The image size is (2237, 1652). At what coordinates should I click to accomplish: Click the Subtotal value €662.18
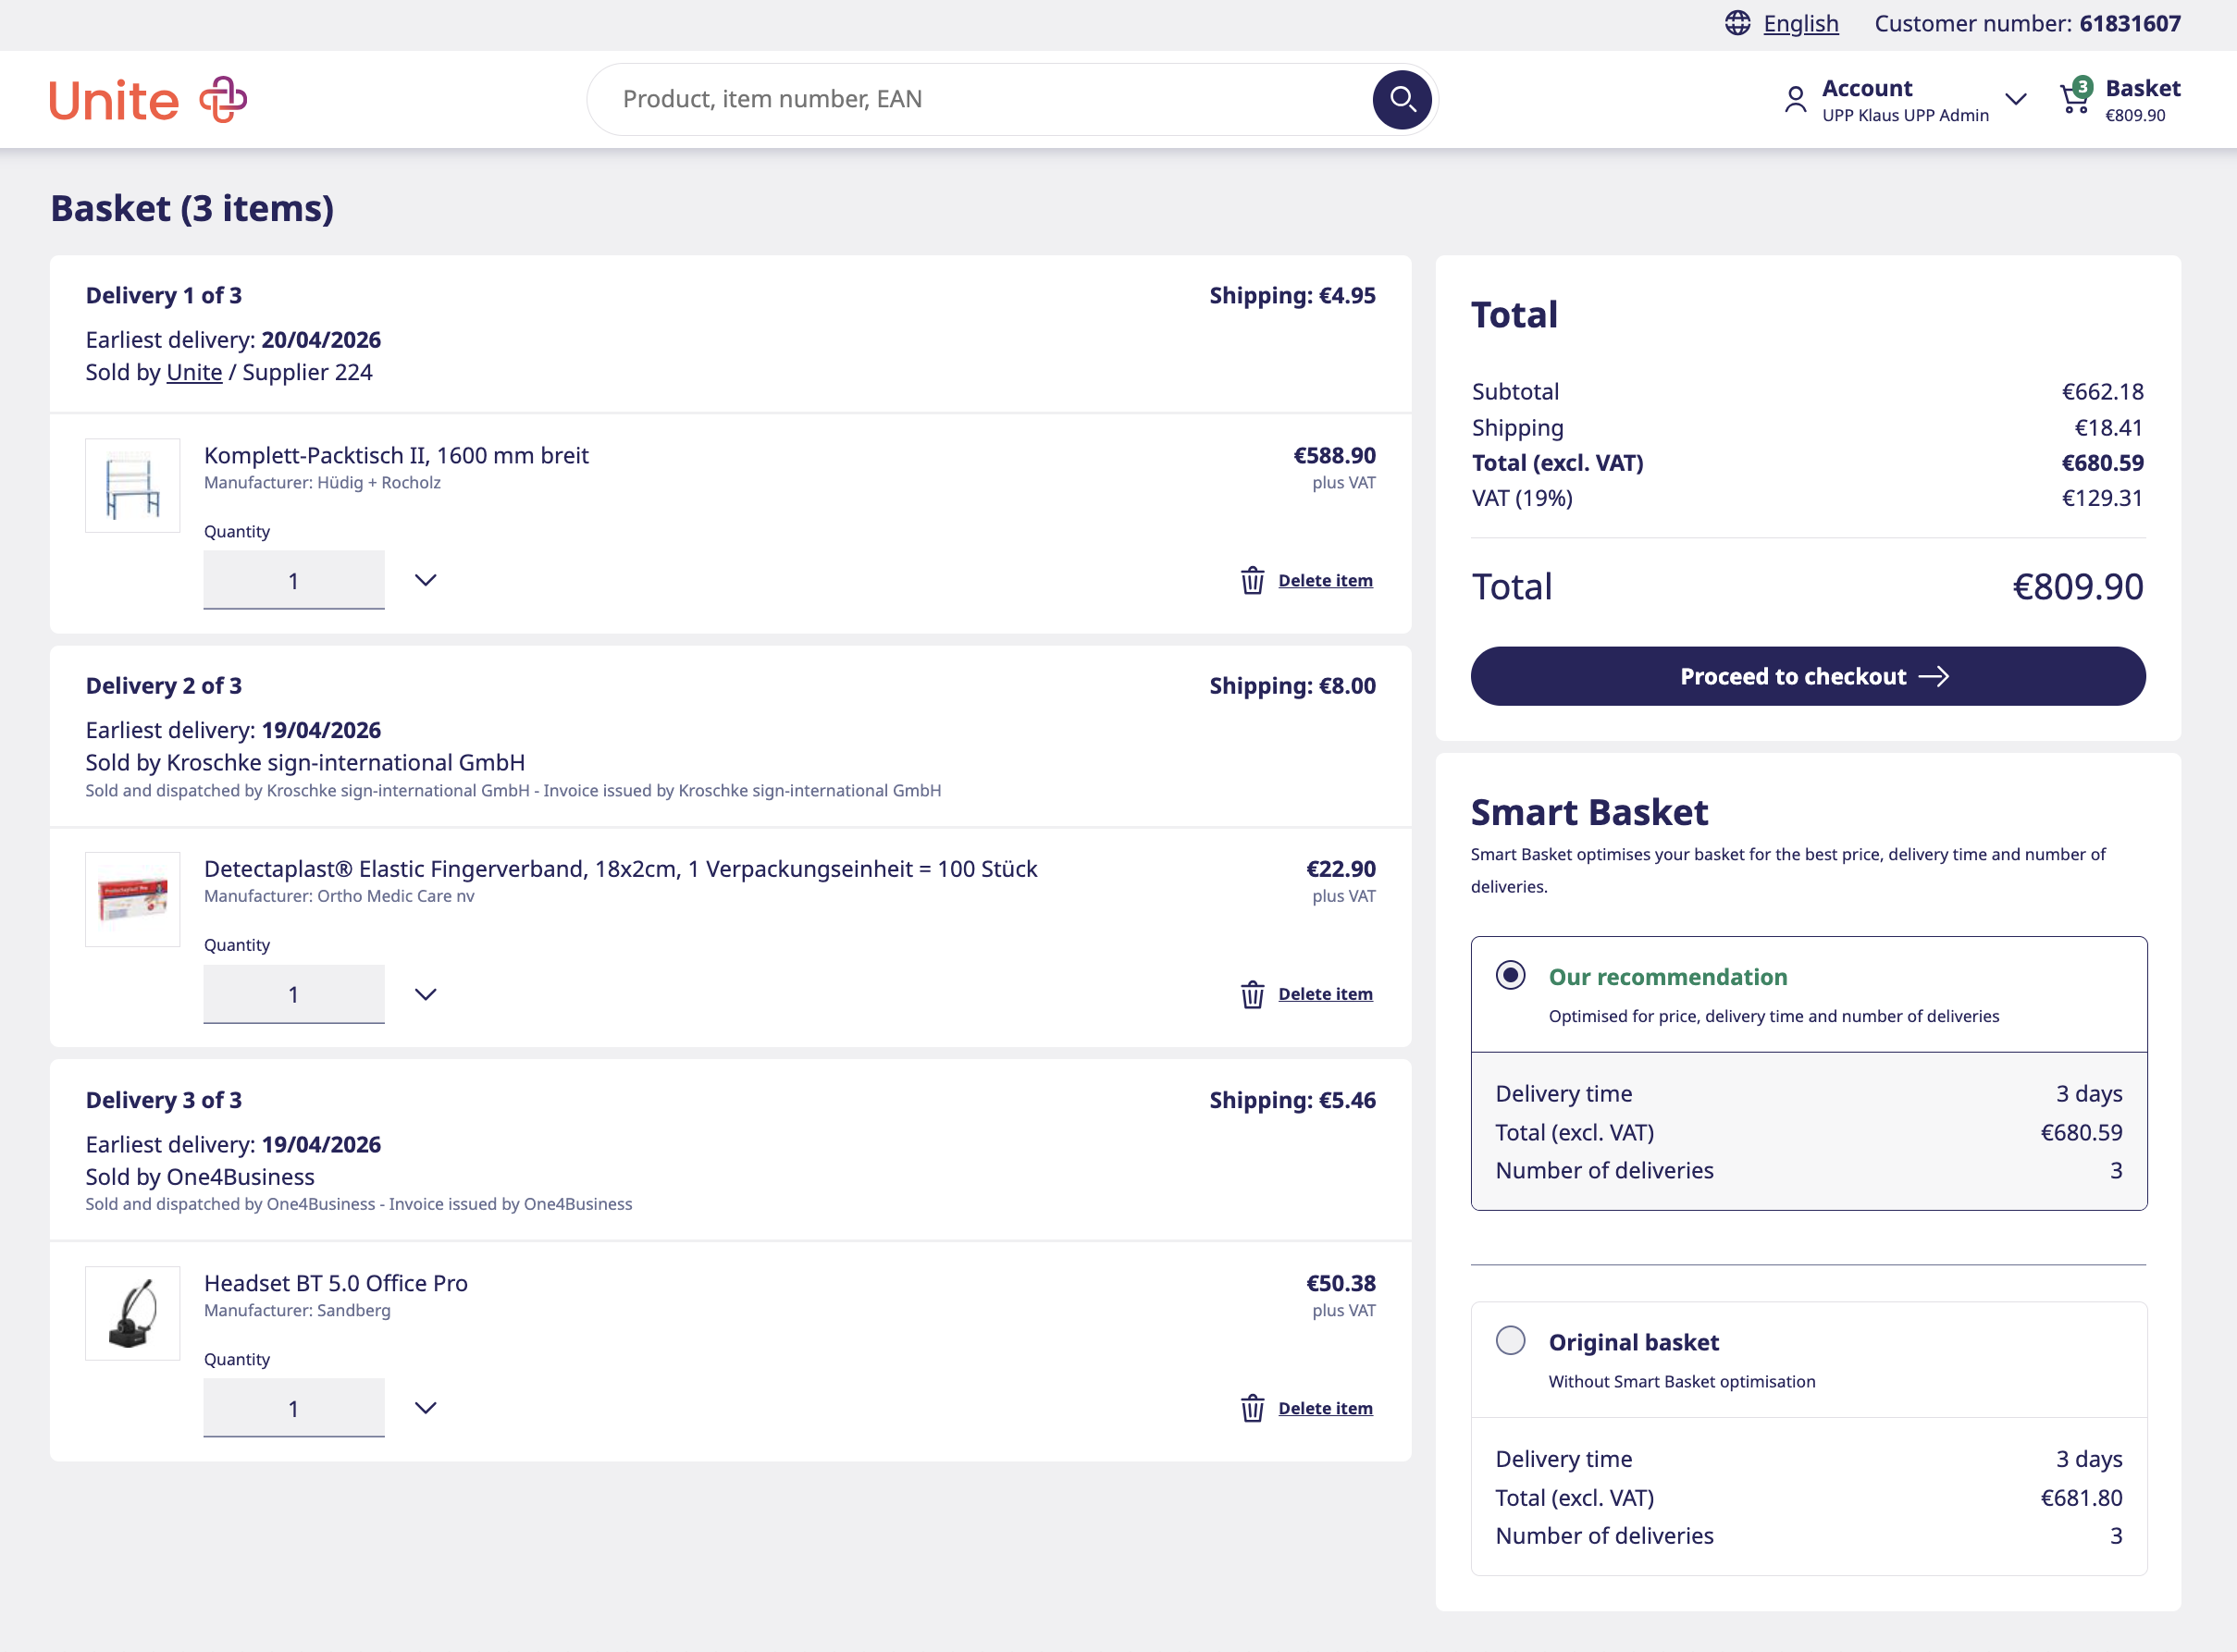tap(2102, 391)
